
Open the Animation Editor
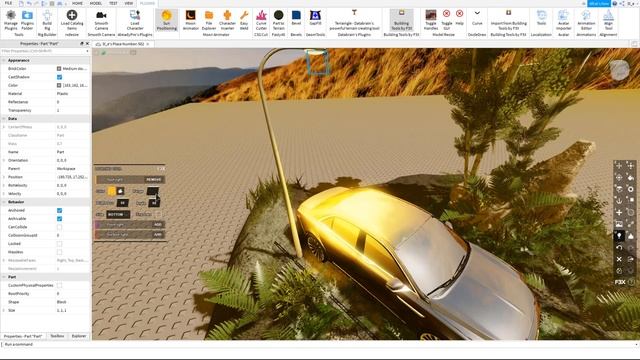586,20
